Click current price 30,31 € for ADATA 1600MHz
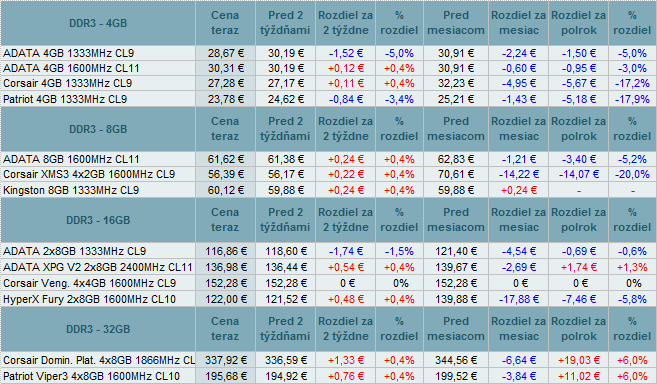Screen dimensions: 657x384 click(x=226, y=68)
